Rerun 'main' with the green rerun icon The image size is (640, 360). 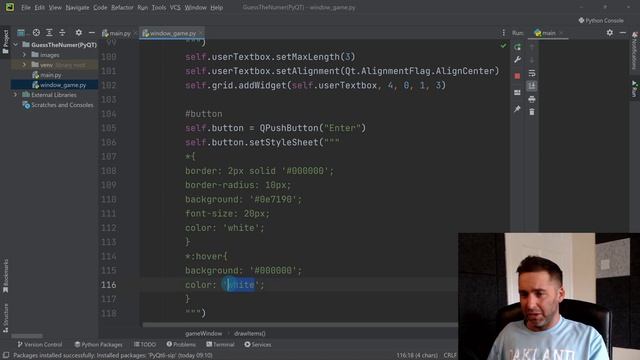tap(517, 47)
